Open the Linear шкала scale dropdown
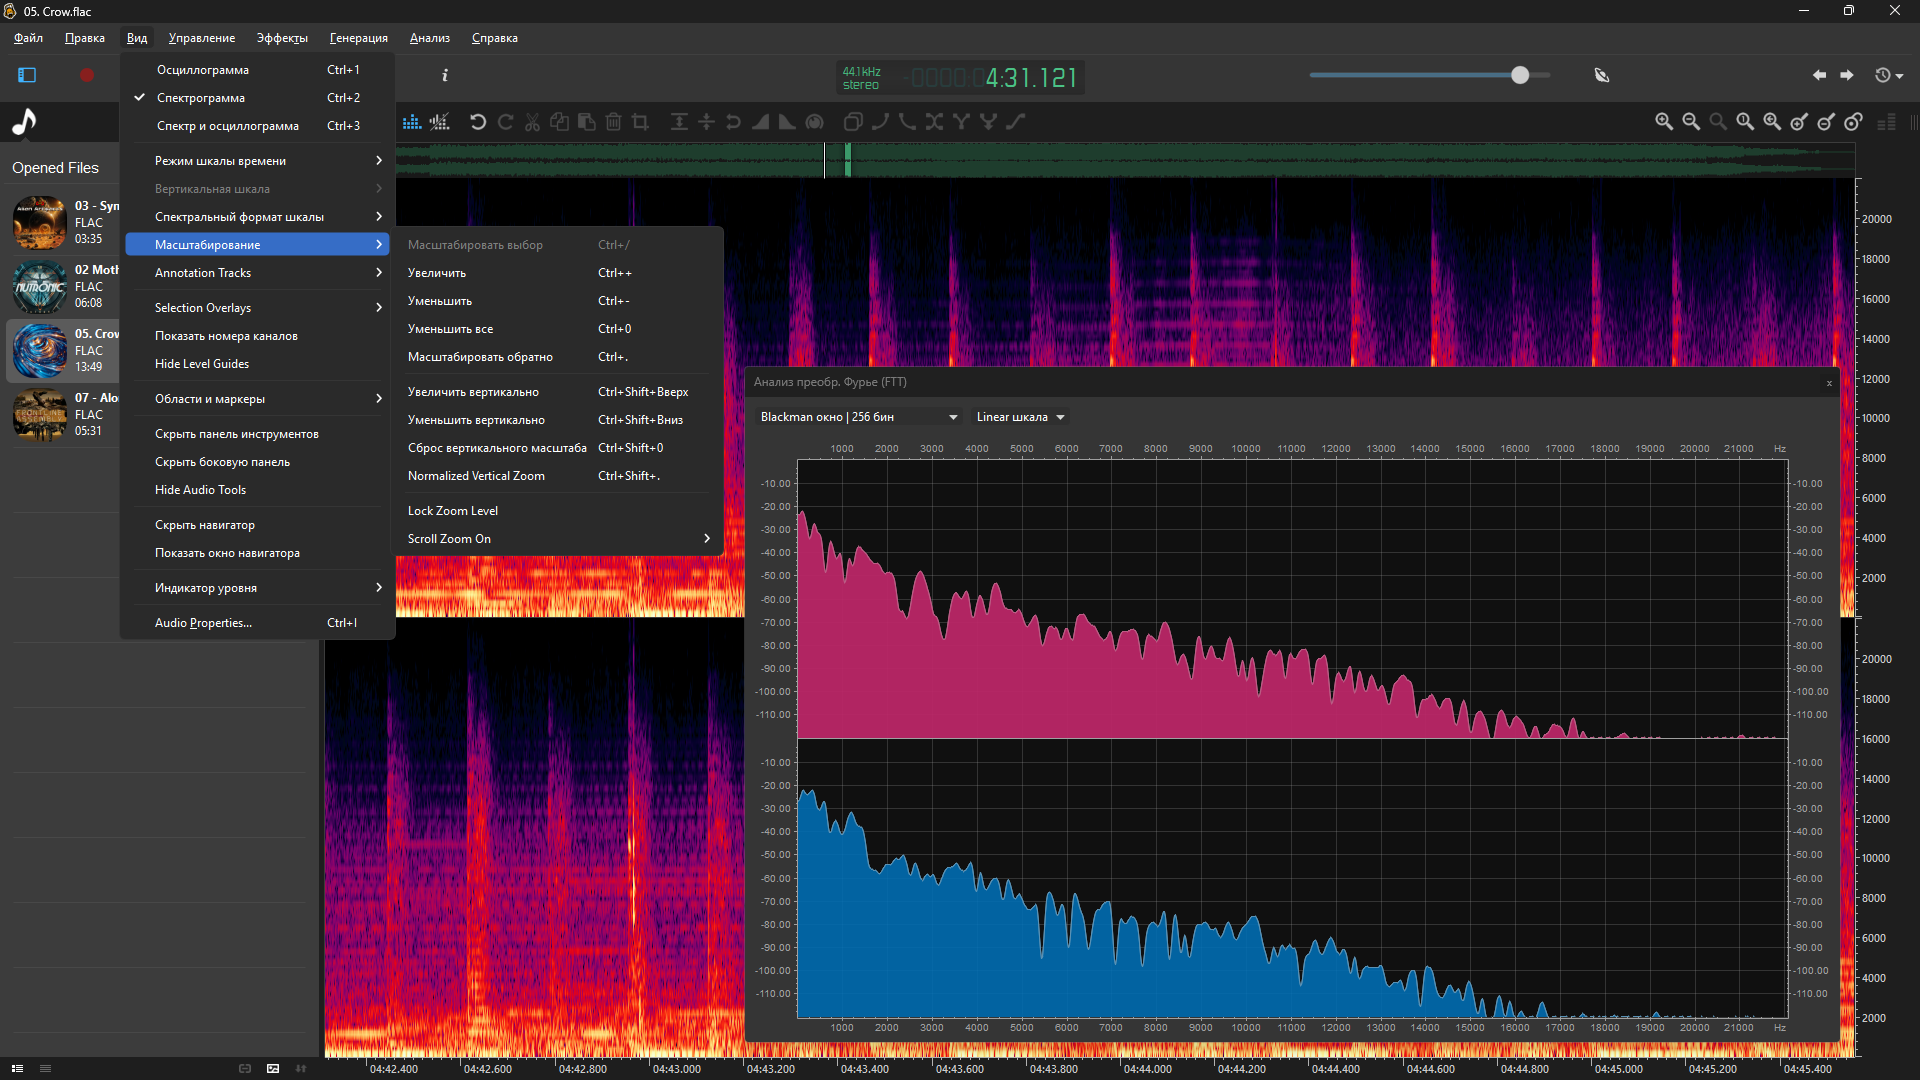Image resolution: width=1920 pixels, height=1080 pixels. tap(1020, 417)
